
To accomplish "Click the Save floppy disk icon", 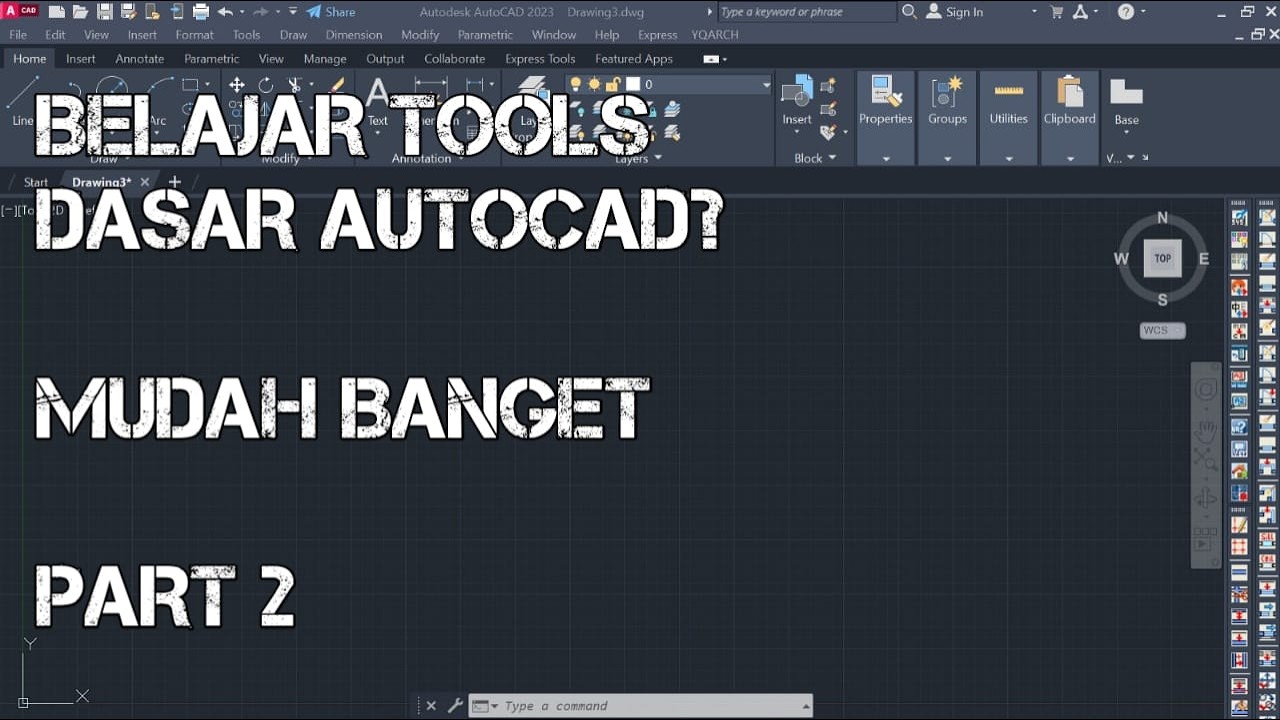I will coord(104,12).
